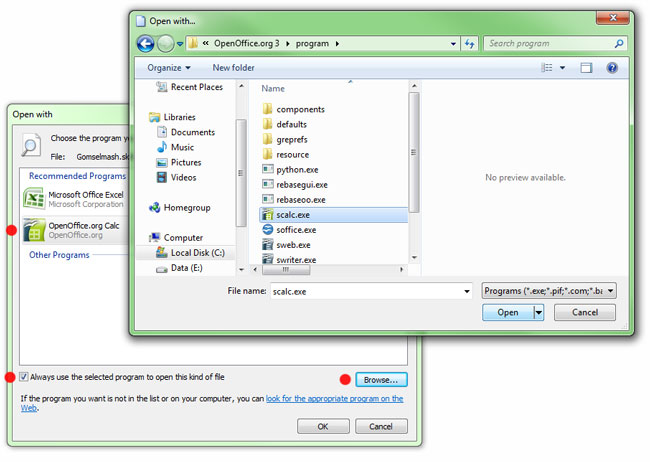Refresh the program folder view
This screenshot has width=650, height=462.
(x=470, y=44)
